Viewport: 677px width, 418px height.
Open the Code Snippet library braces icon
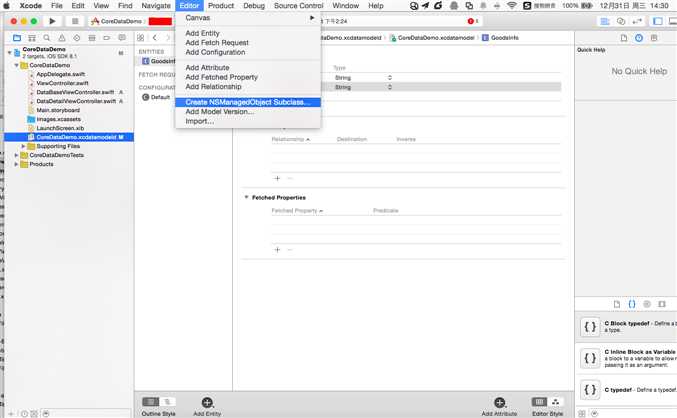coord(632,304)
